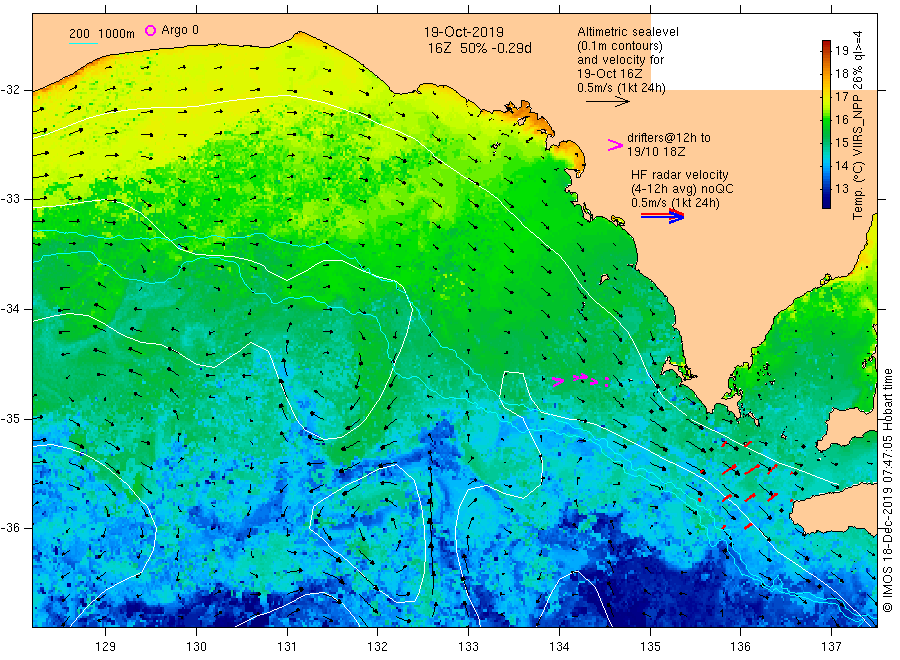Click the "19-Oct 16Z" legend text

pyautogui.click(x=610, y=74)
